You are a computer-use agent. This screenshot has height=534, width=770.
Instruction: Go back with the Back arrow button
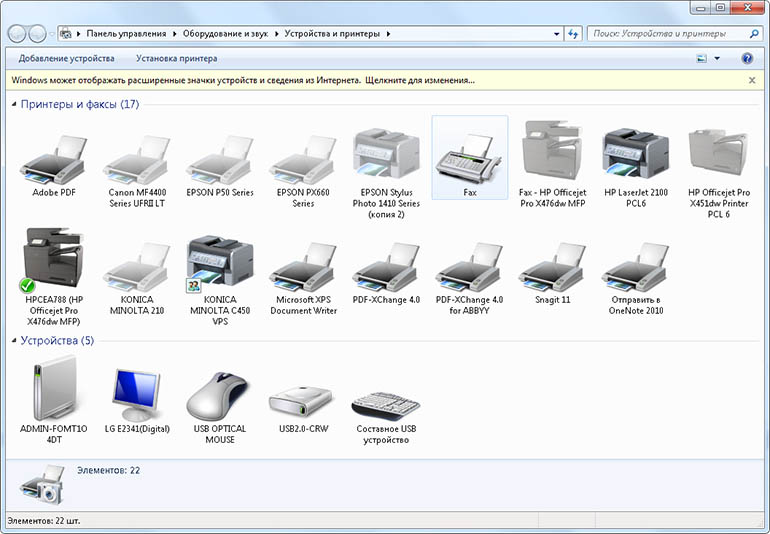(17, 34)
